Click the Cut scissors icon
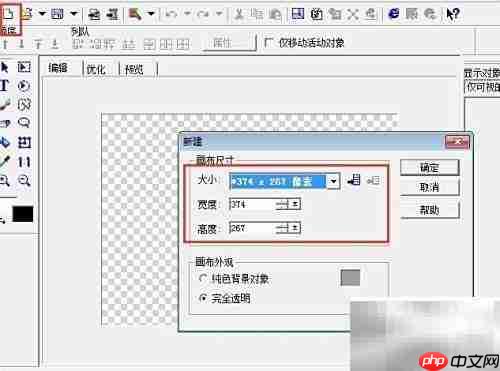The image size is (500, 371). click(239, 14)
